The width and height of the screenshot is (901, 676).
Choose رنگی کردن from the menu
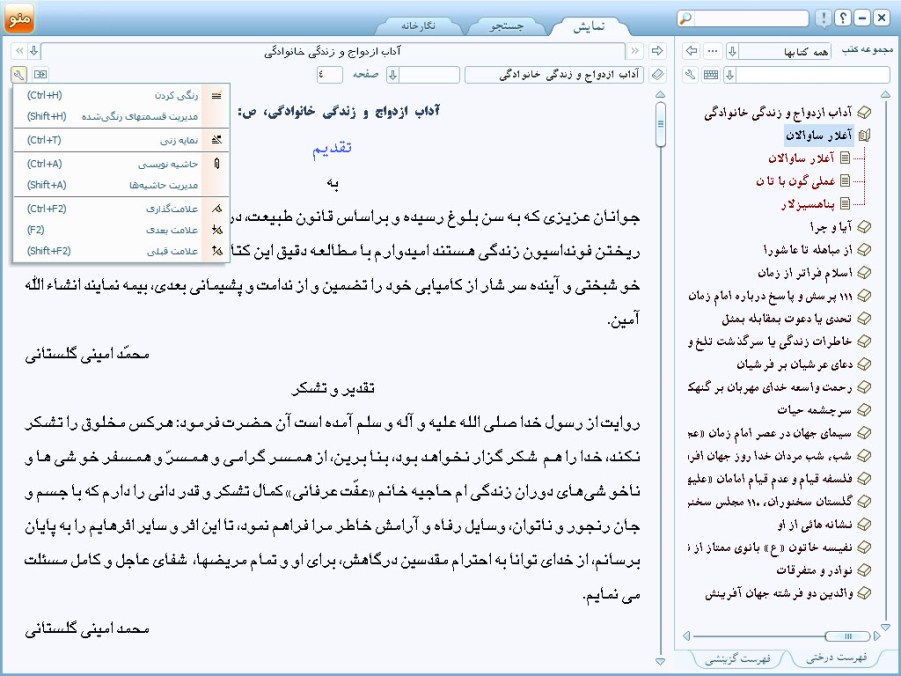(x=121, y=95)
